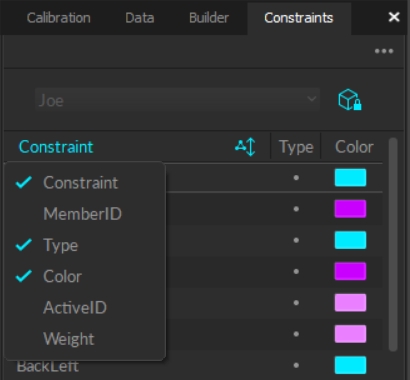Screen dimensions: 410x380
Task: Click the Color column header
Action: (x=354, y=147)
